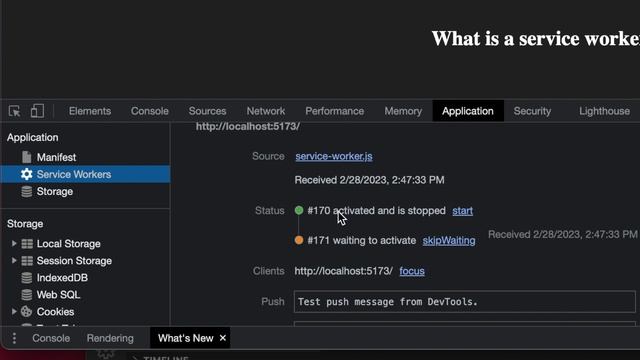640x360 pixels.
Task: Click the '#171 waiting to activate' text
Action: [x=362, y=240]
